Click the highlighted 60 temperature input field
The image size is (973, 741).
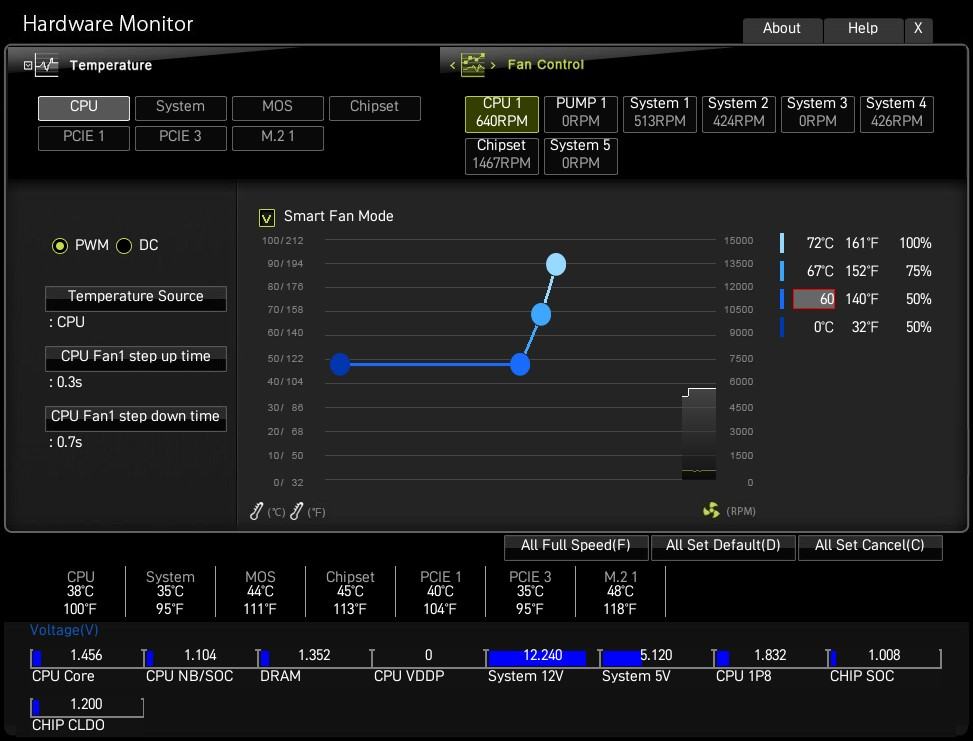click(814, 299)
